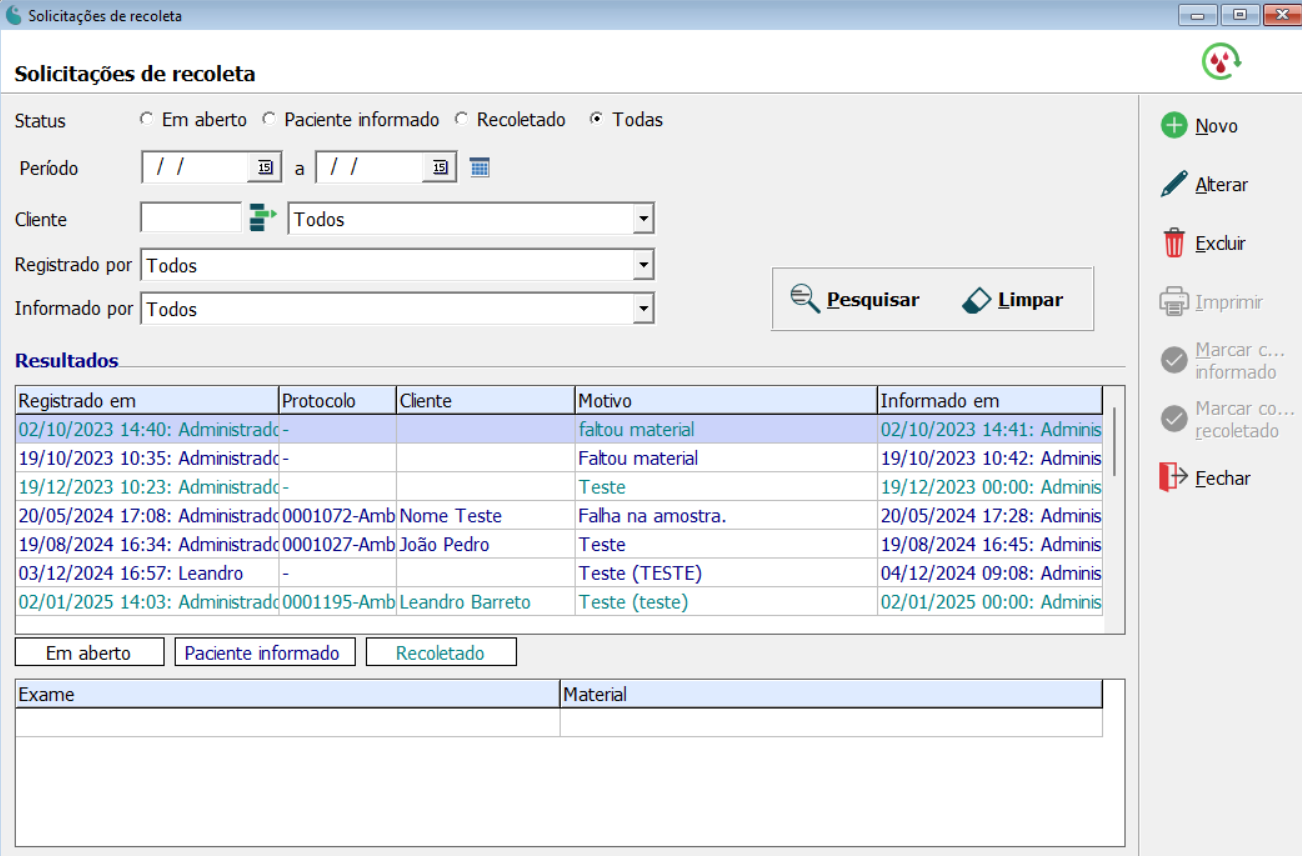
Task: Click the informed date 20/05/2024 17:28
Action: (991, 516)
